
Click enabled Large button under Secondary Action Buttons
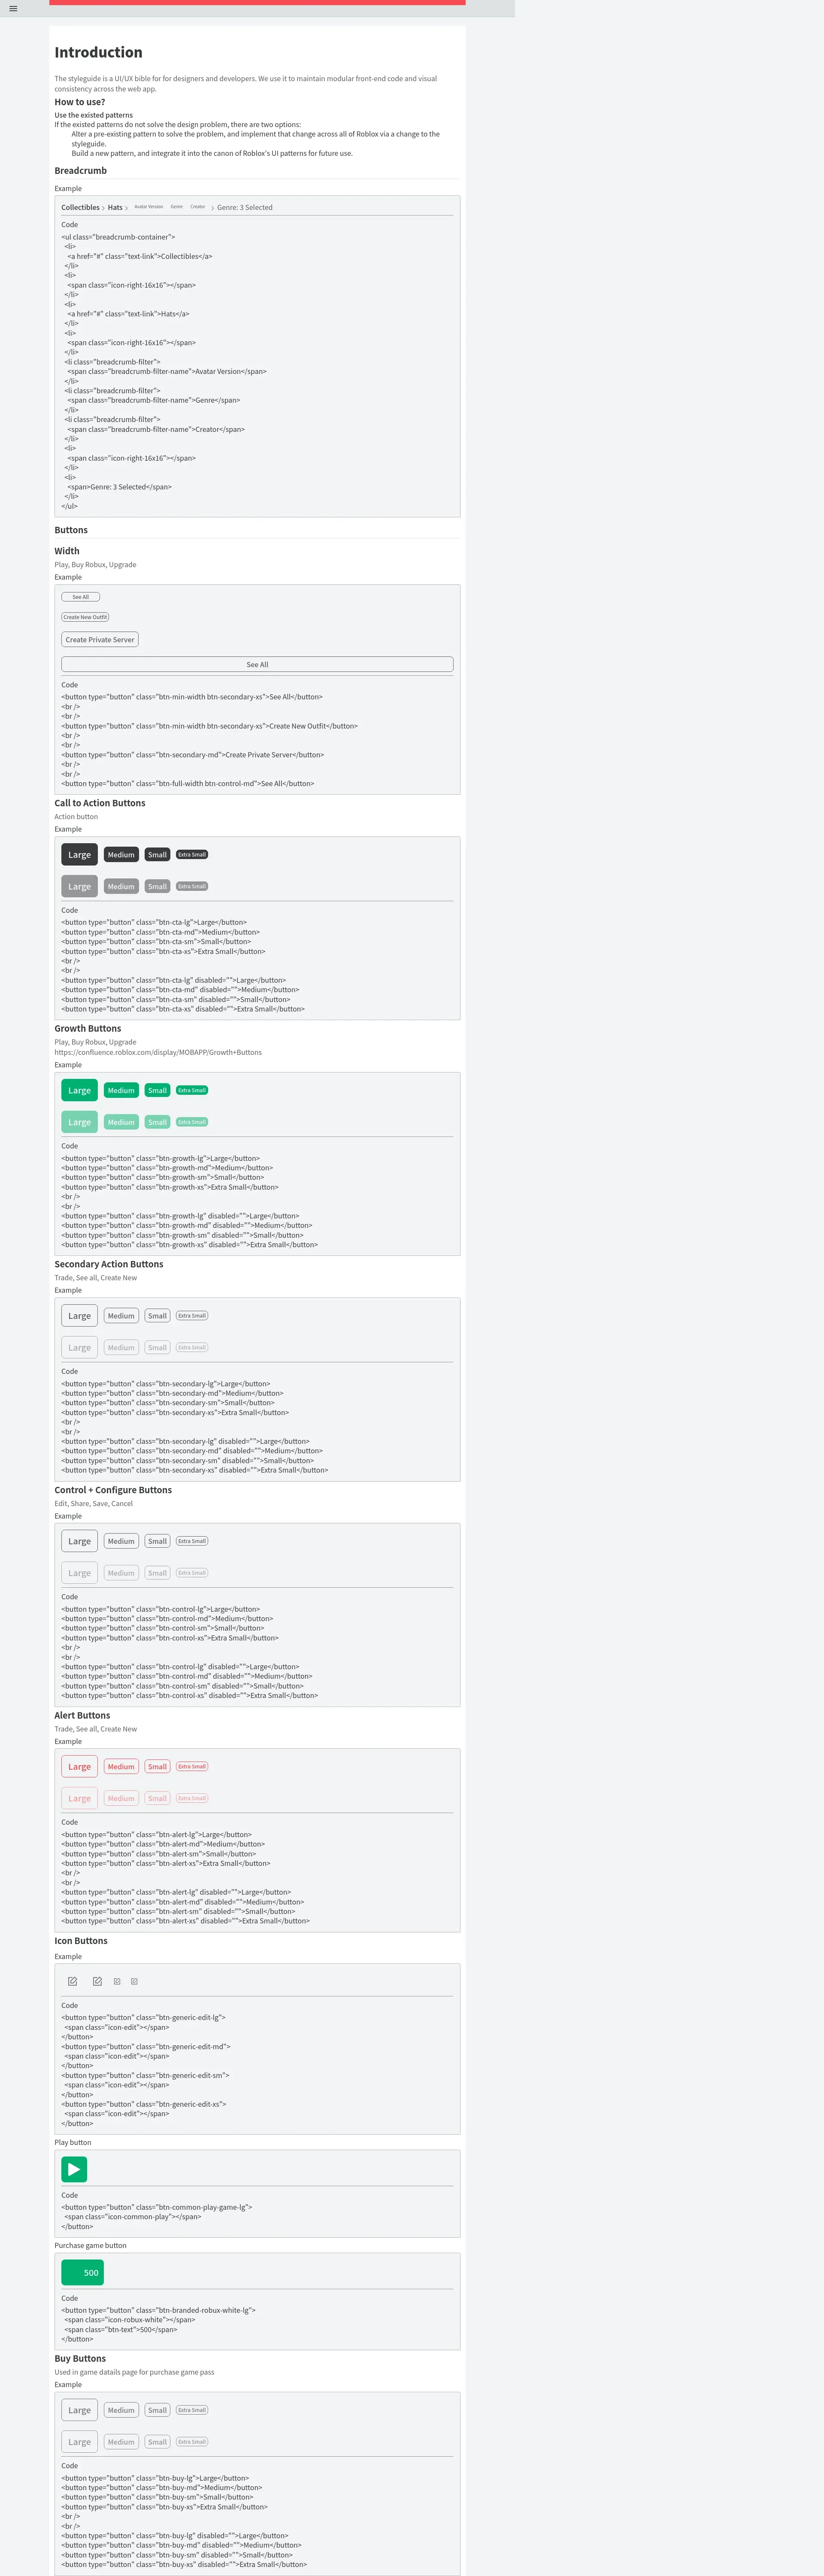click(x=79, y=1316)
